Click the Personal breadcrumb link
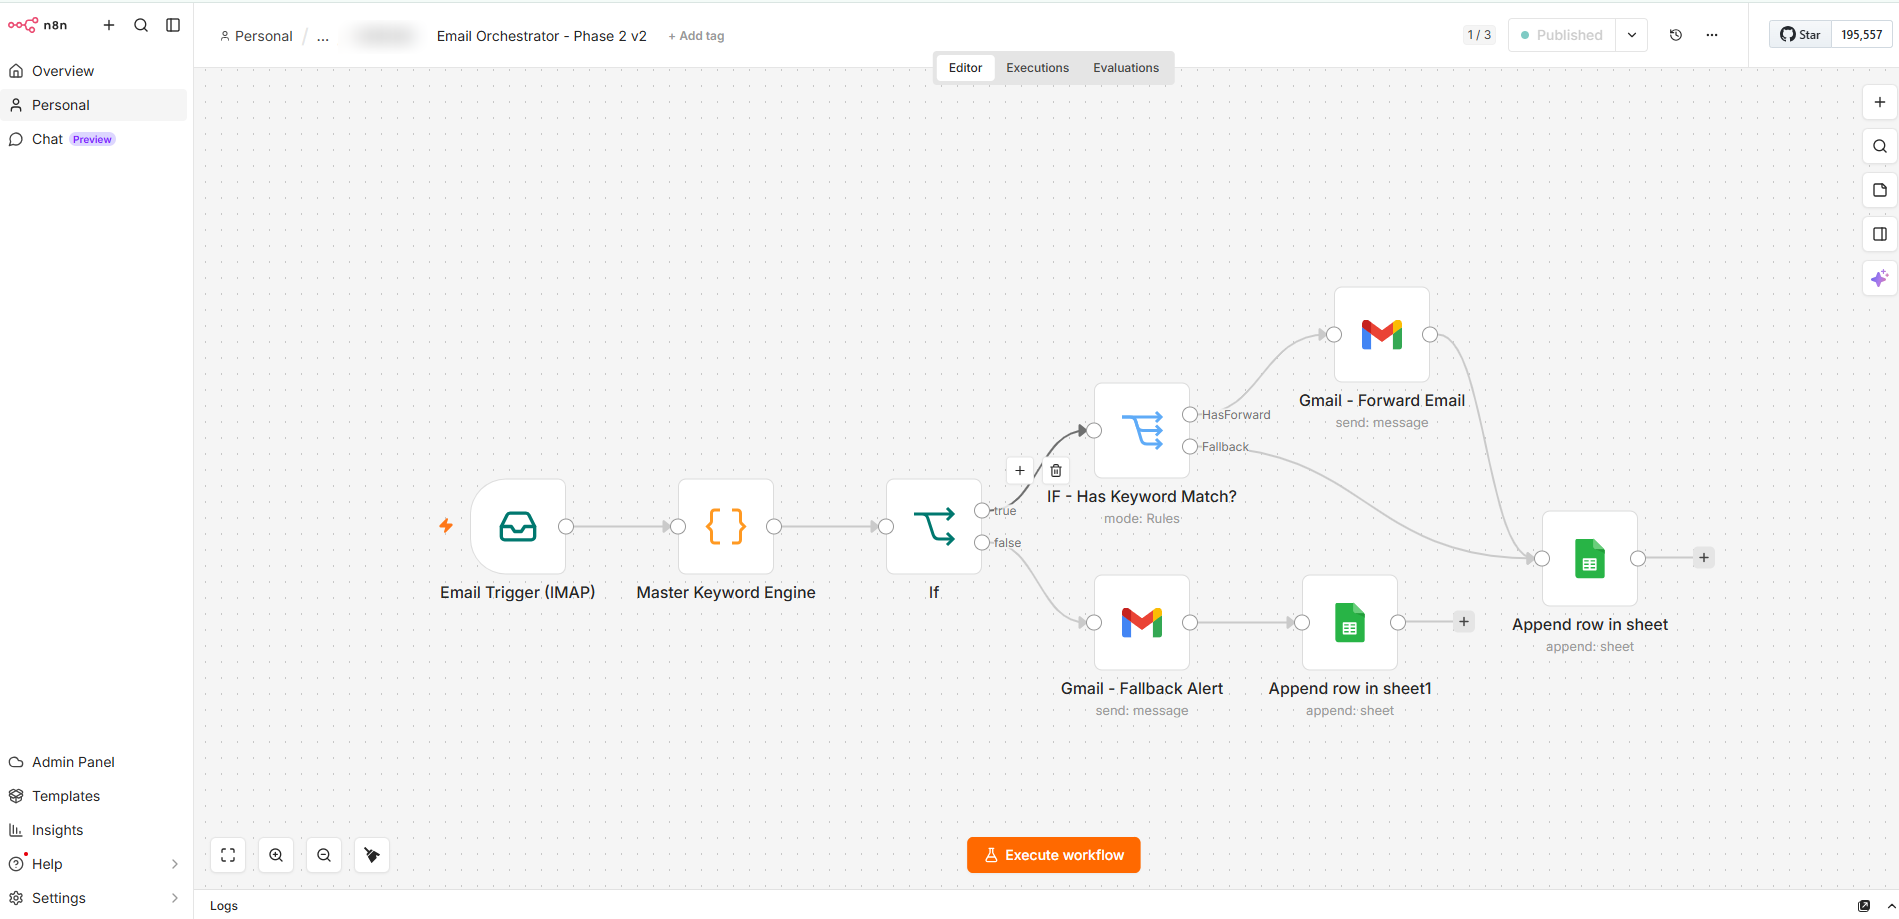 256,36
